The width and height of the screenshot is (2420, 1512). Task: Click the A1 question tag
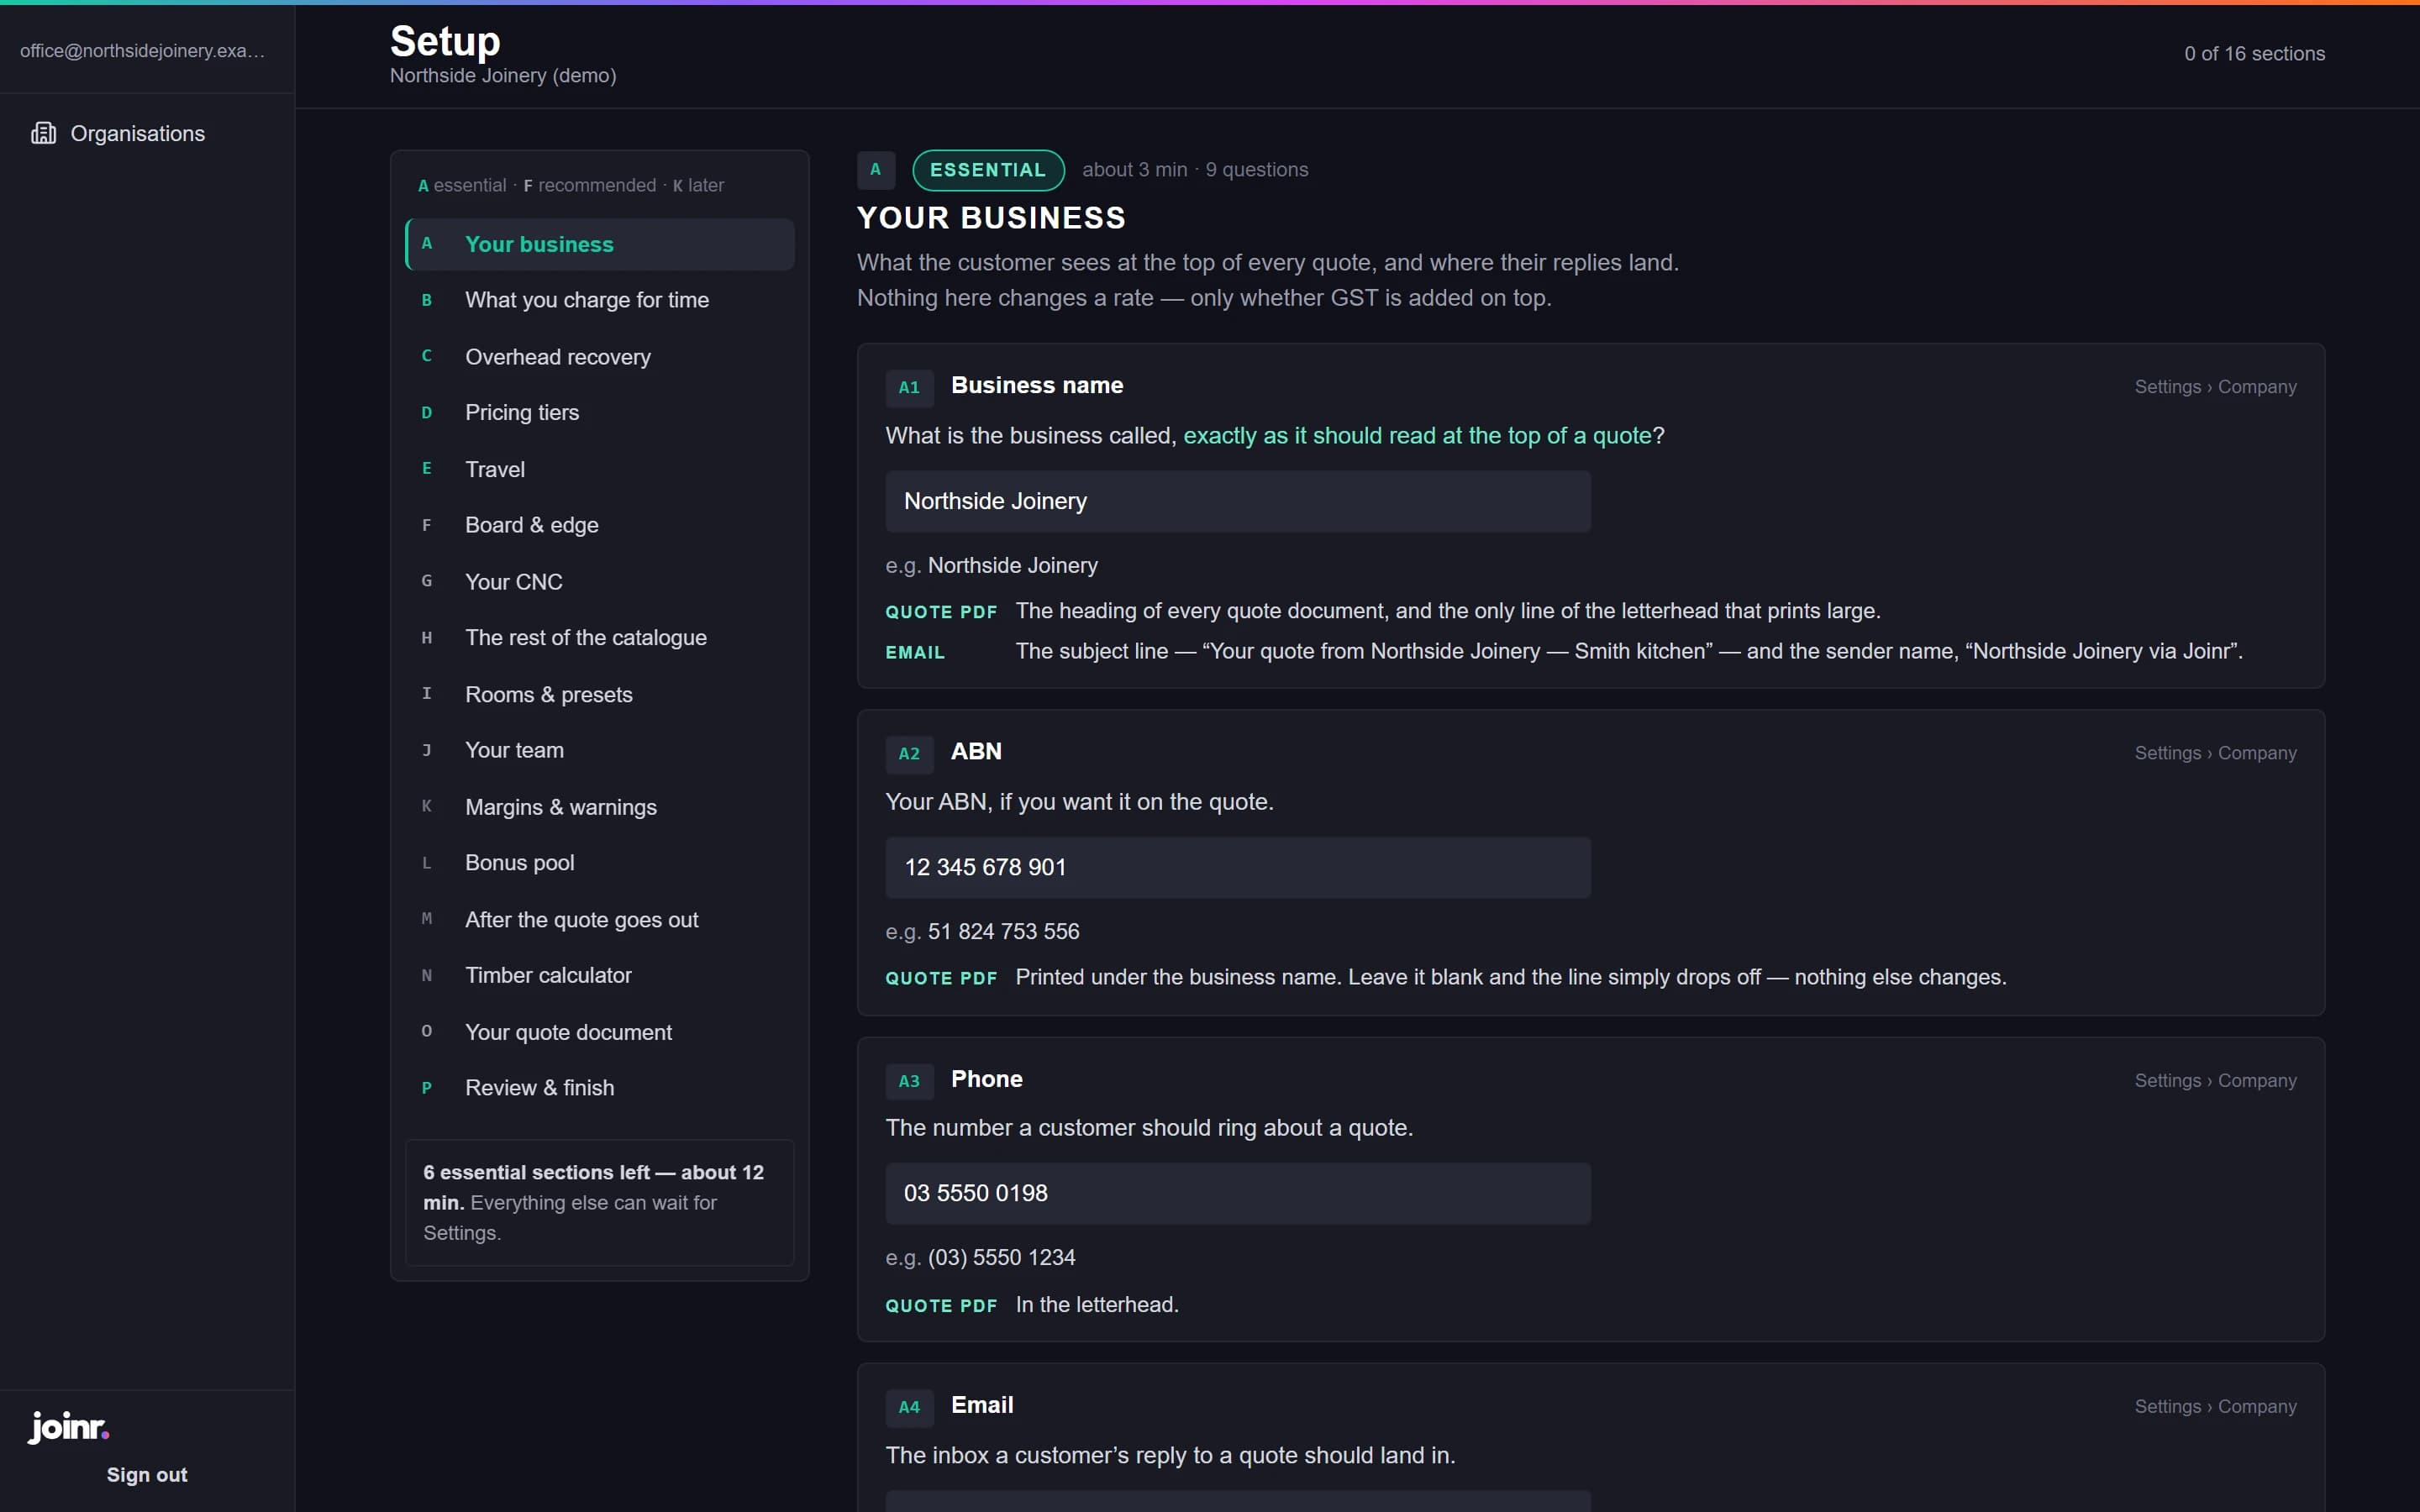tap(909, 387)
